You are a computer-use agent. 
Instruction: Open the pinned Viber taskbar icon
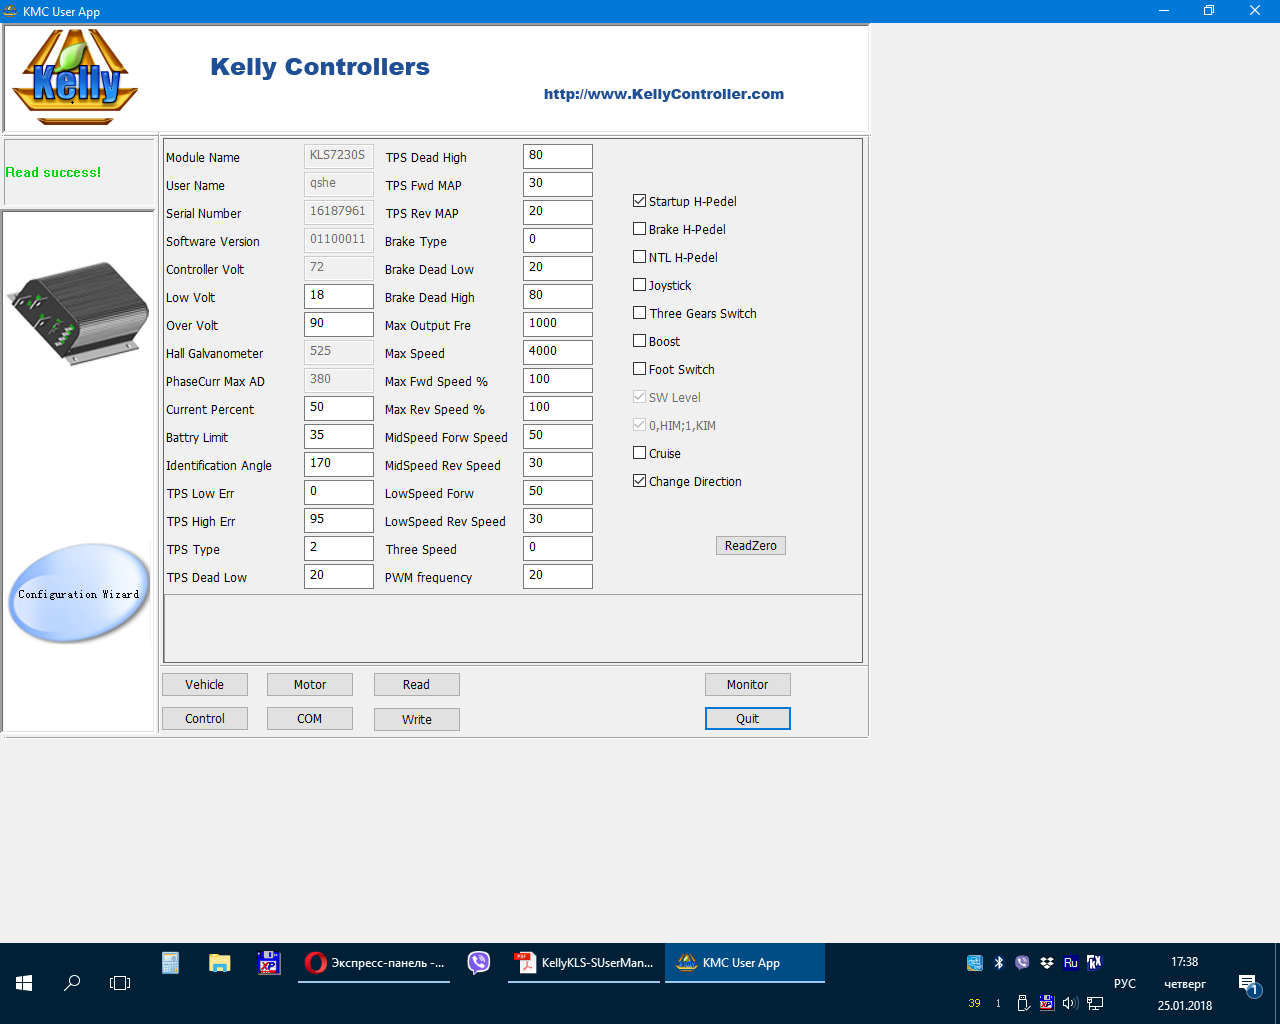tap(479, 963)
